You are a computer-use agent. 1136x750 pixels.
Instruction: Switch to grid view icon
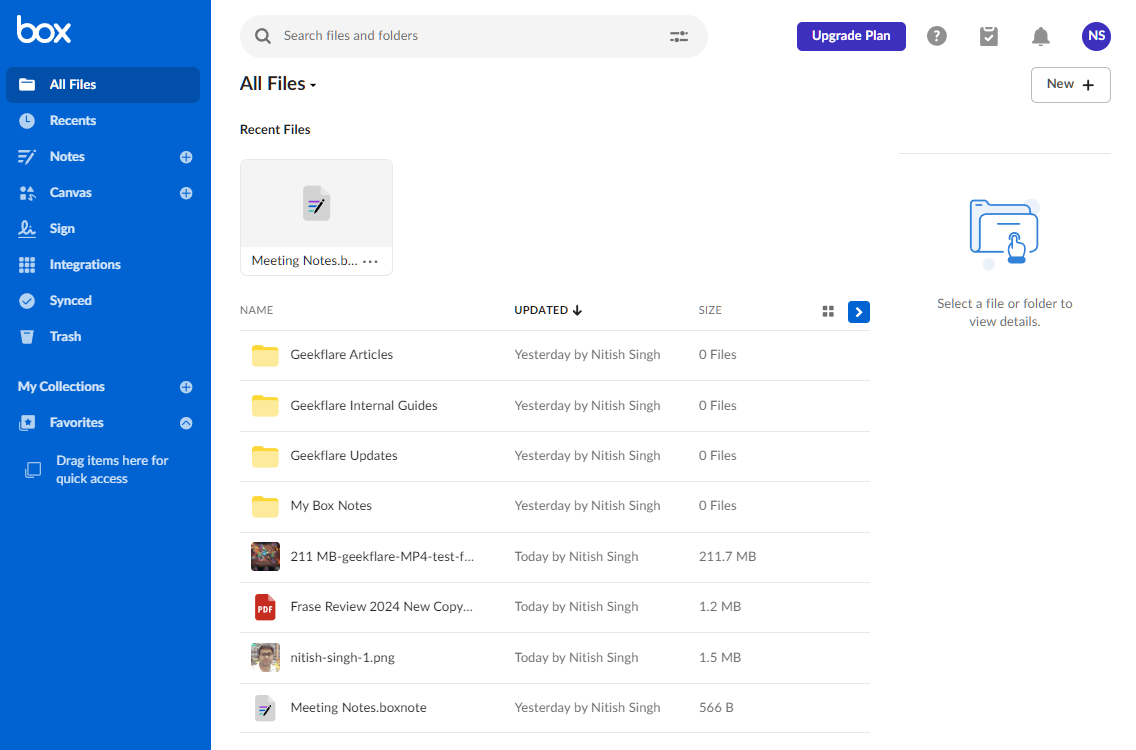click(x=828, y=312)
